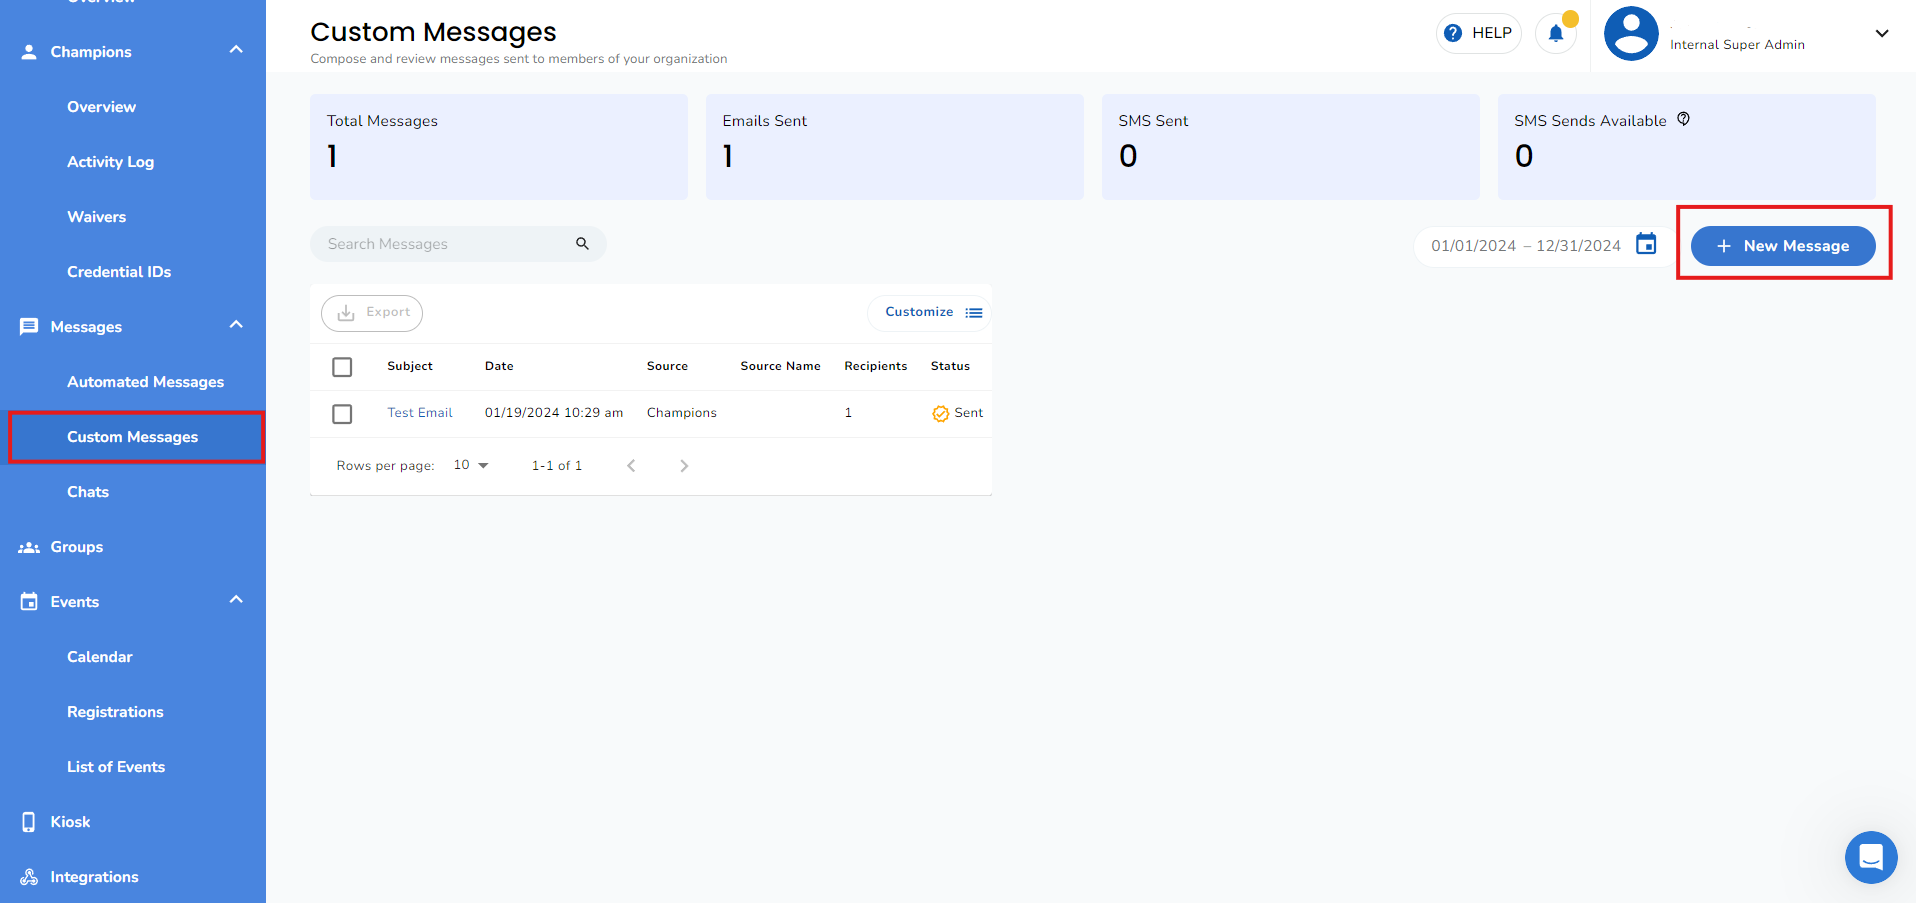This screenshot has width=1916, height=903.
Task: Open the Test Email message link
Action: click(x=420, y=413)
